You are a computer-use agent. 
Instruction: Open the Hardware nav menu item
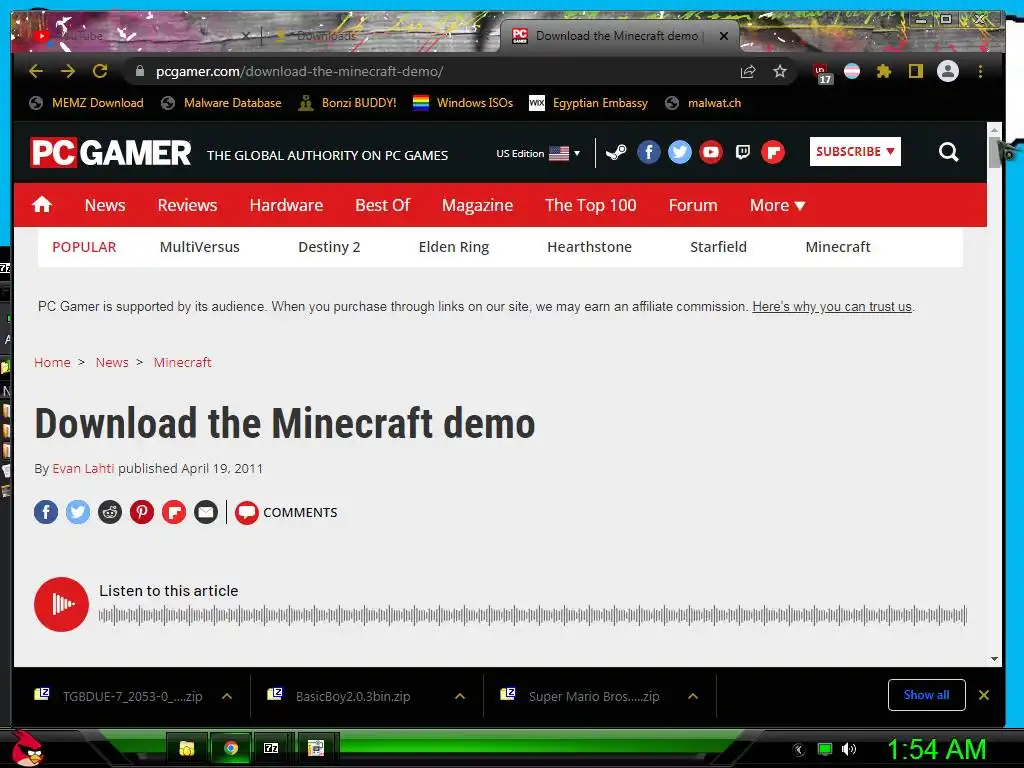286,205
